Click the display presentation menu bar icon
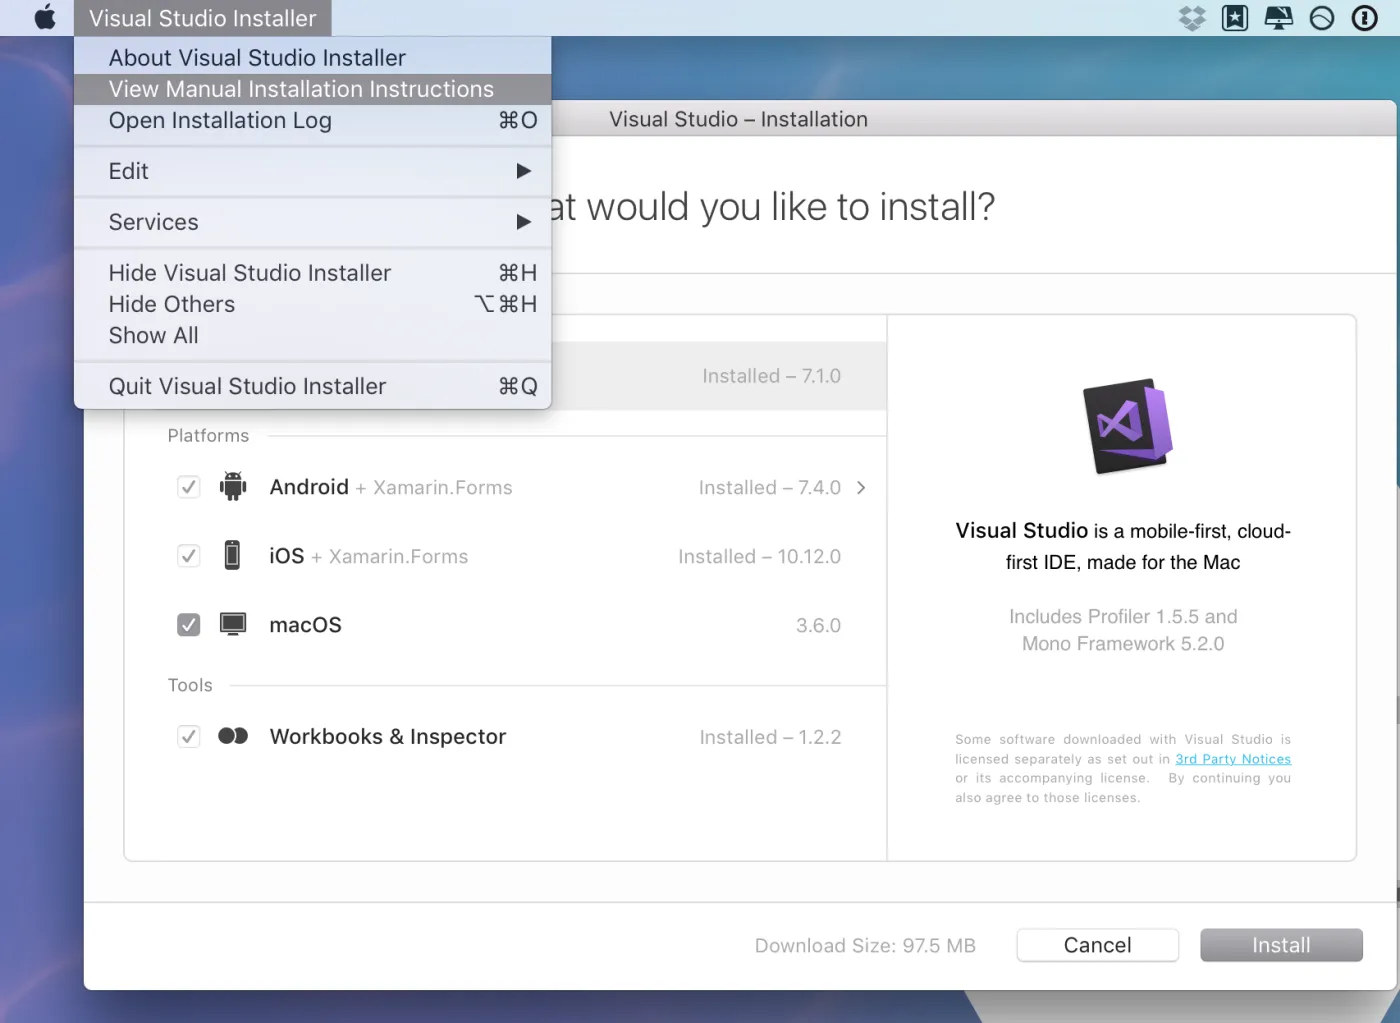This screenshot has width=1400, height=1023. click(x=1278, y=18)
